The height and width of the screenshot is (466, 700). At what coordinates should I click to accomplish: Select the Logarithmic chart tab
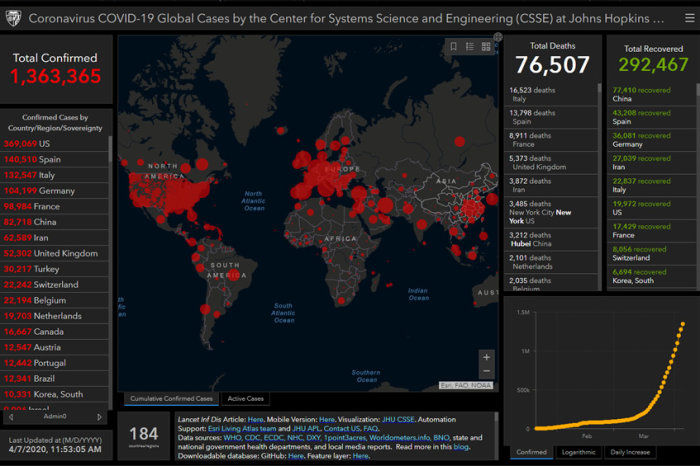[x=579, y=452]
